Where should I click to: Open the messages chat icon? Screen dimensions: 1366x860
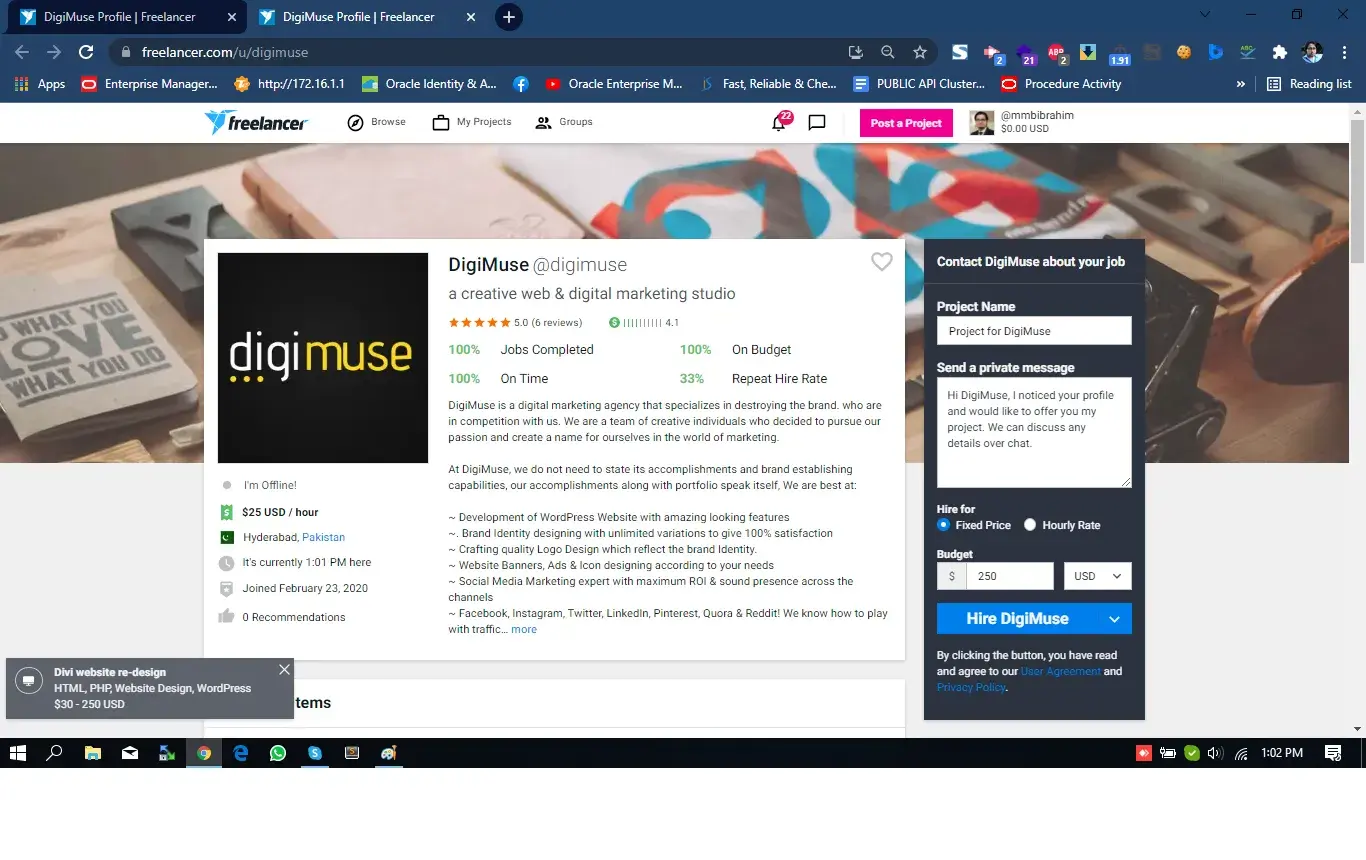pyautogui.click(x=817, y=123)
